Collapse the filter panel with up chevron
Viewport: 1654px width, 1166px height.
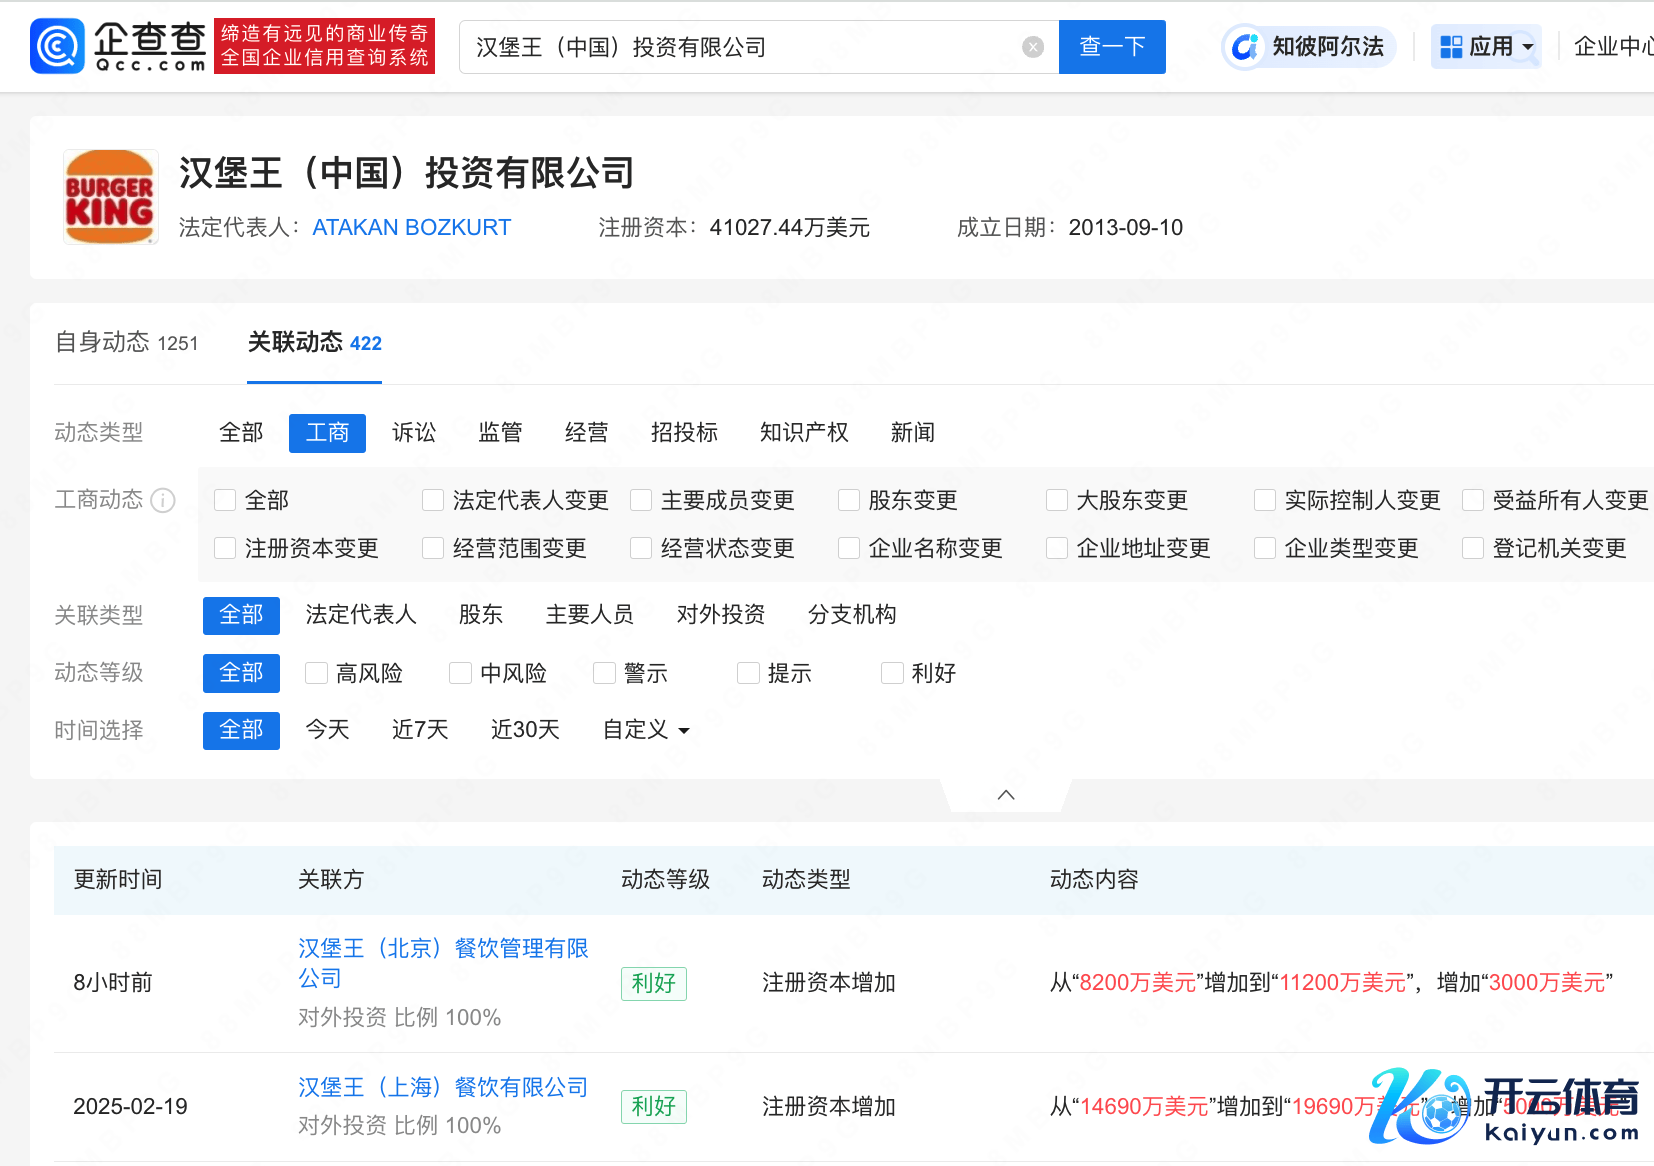point(1006,795)
